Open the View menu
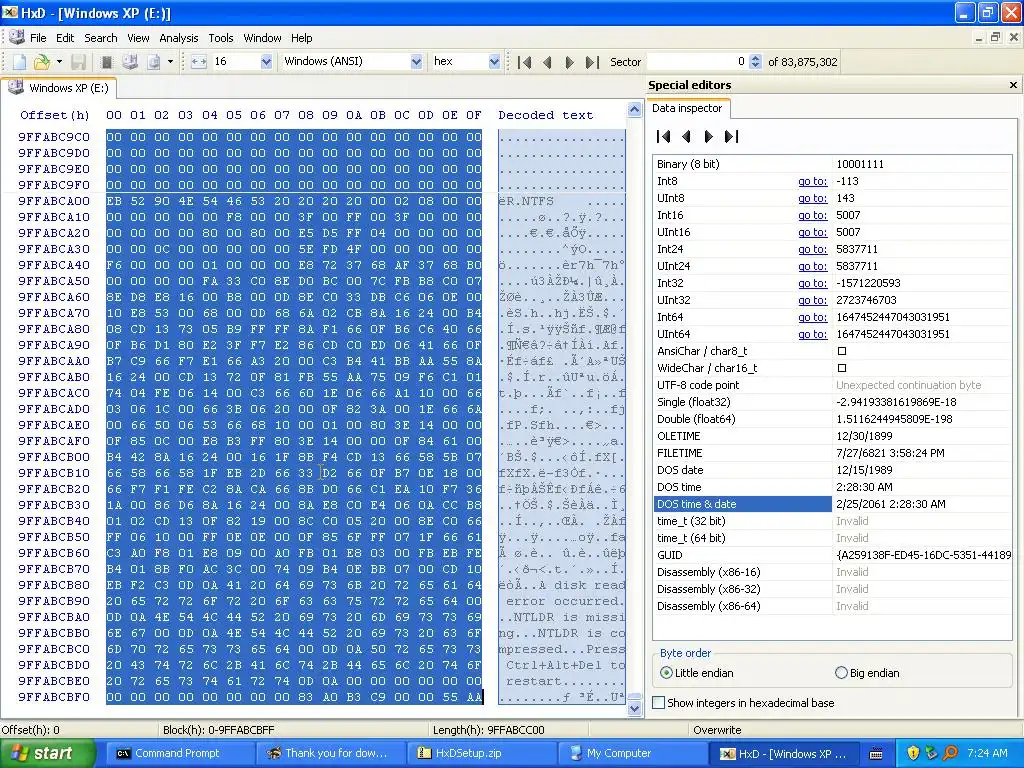 (x=138, y=38)
